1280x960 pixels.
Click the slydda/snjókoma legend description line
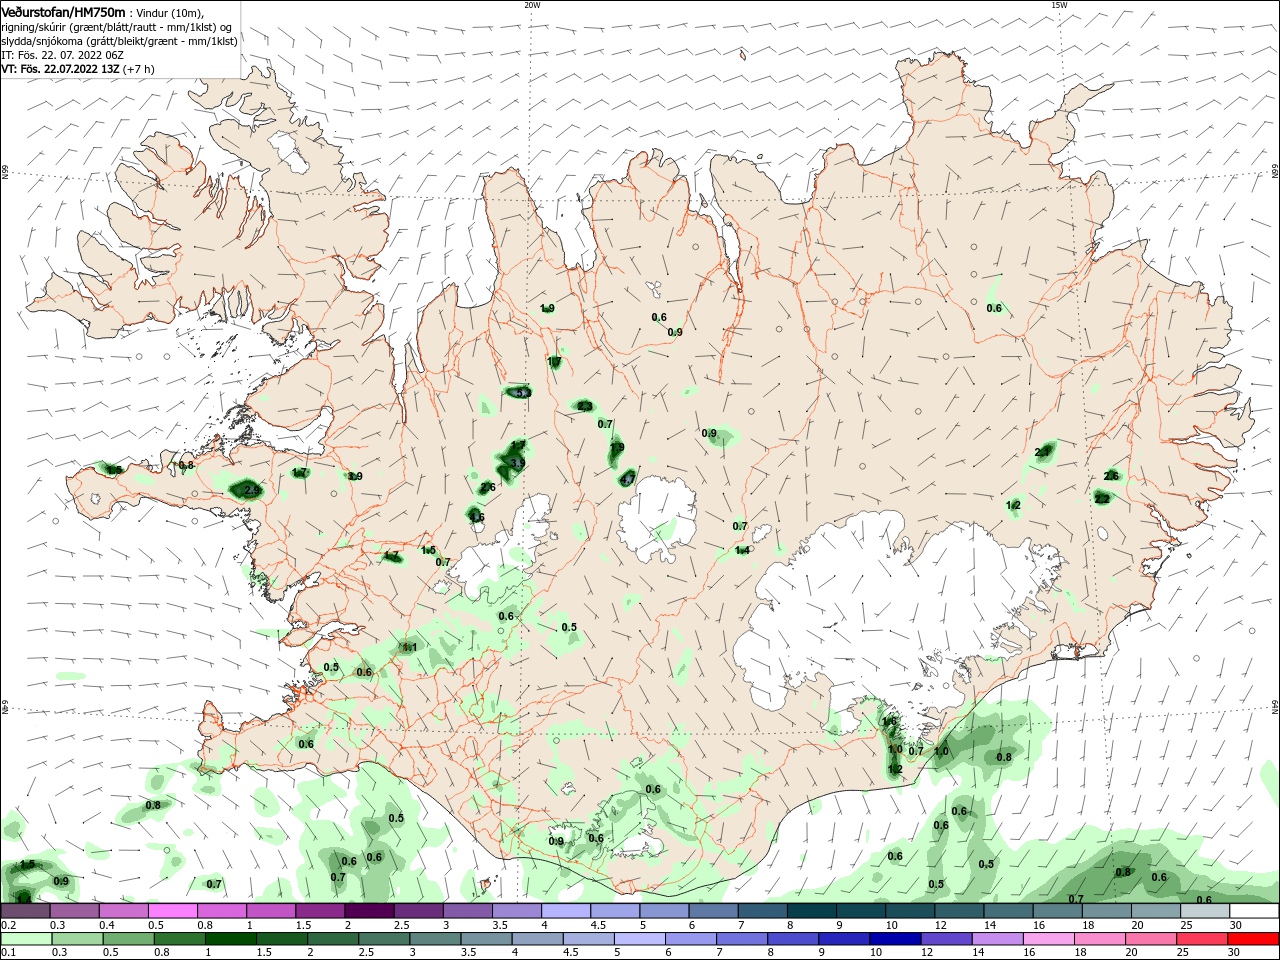point(119,41)
